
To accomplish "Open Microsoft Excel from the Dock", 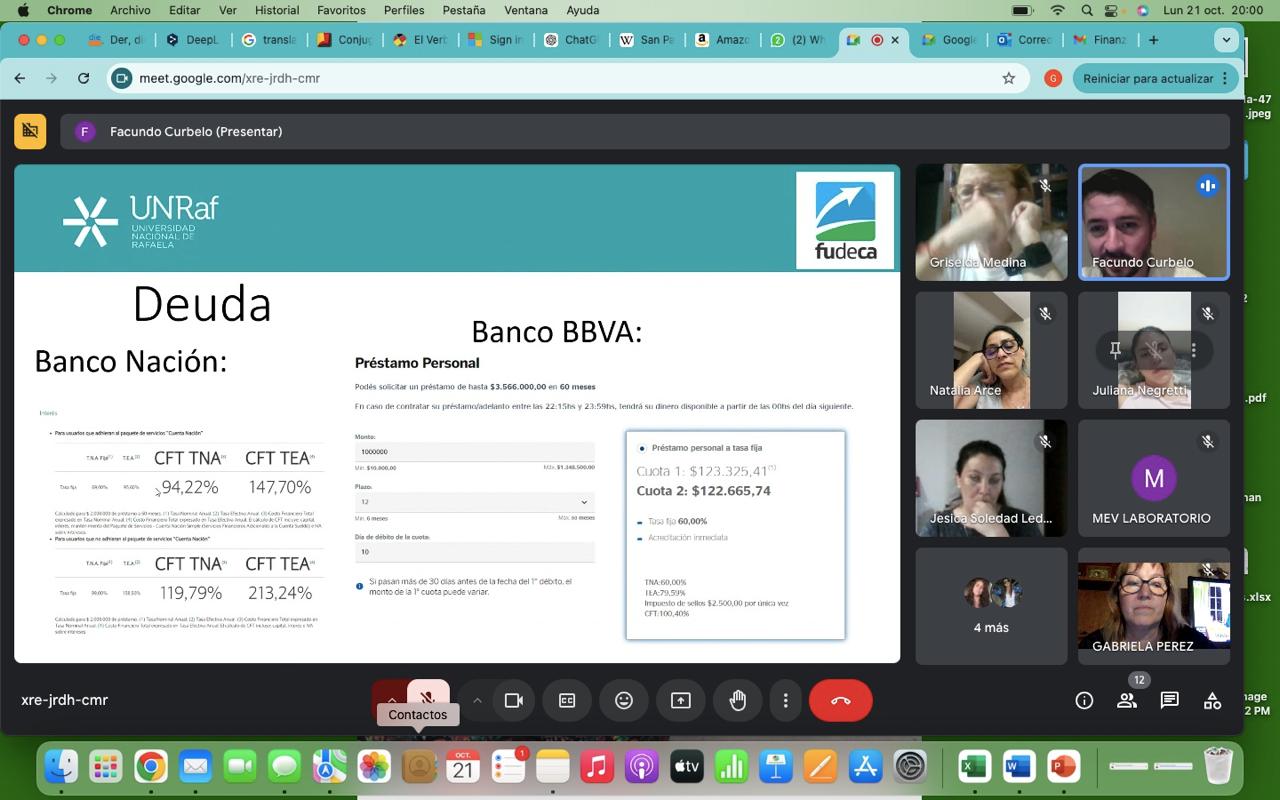I will click(974, 767).
